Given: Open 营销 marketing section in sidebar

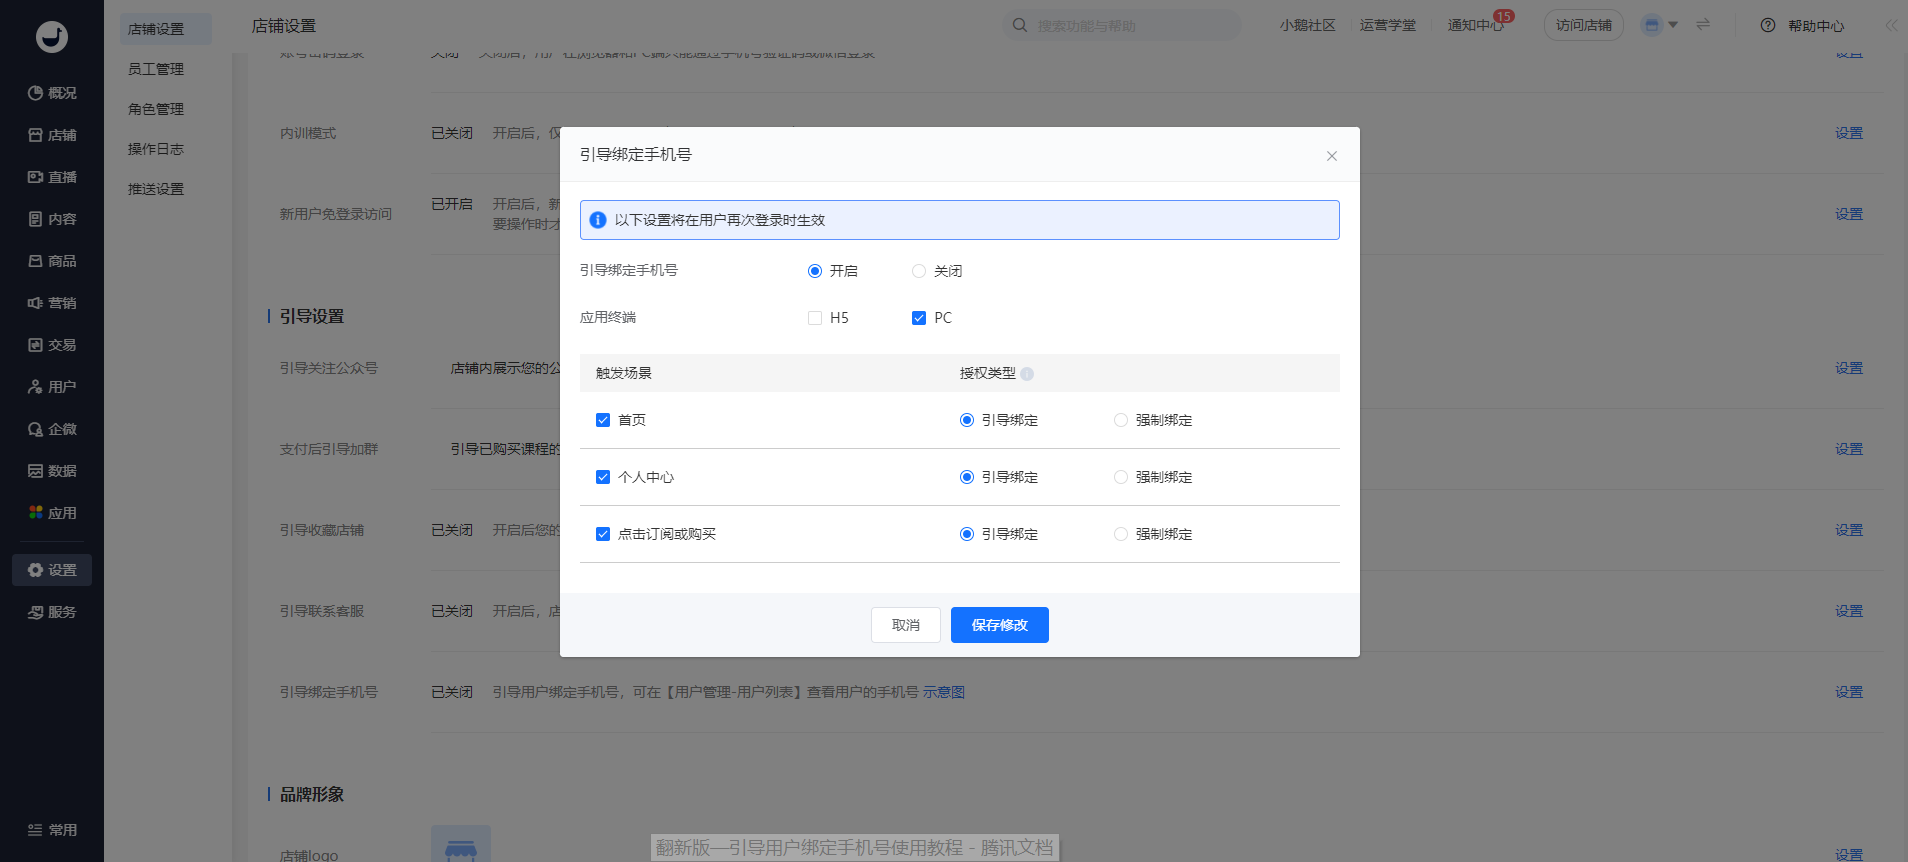Looking at the screenshot, I should point(52,303).
